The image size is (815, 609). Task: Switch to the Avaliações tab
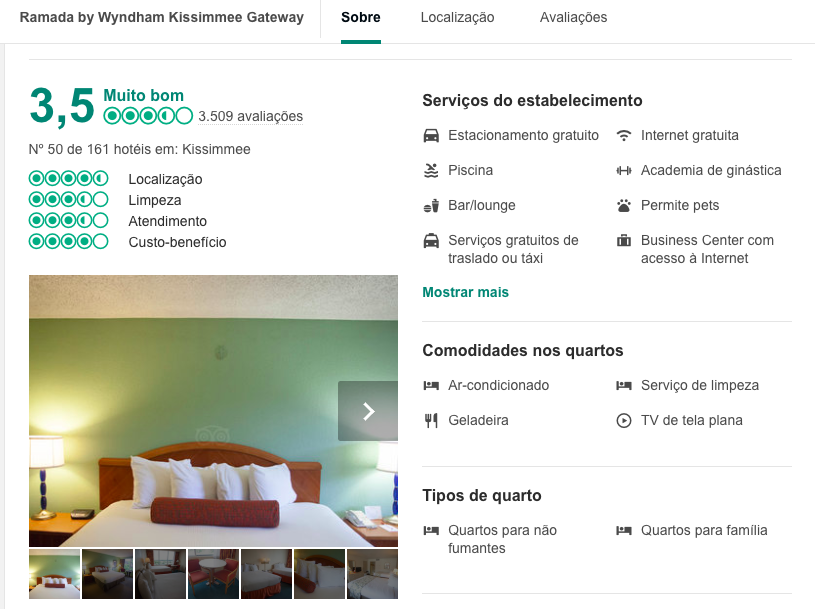(x=572, y=17)
